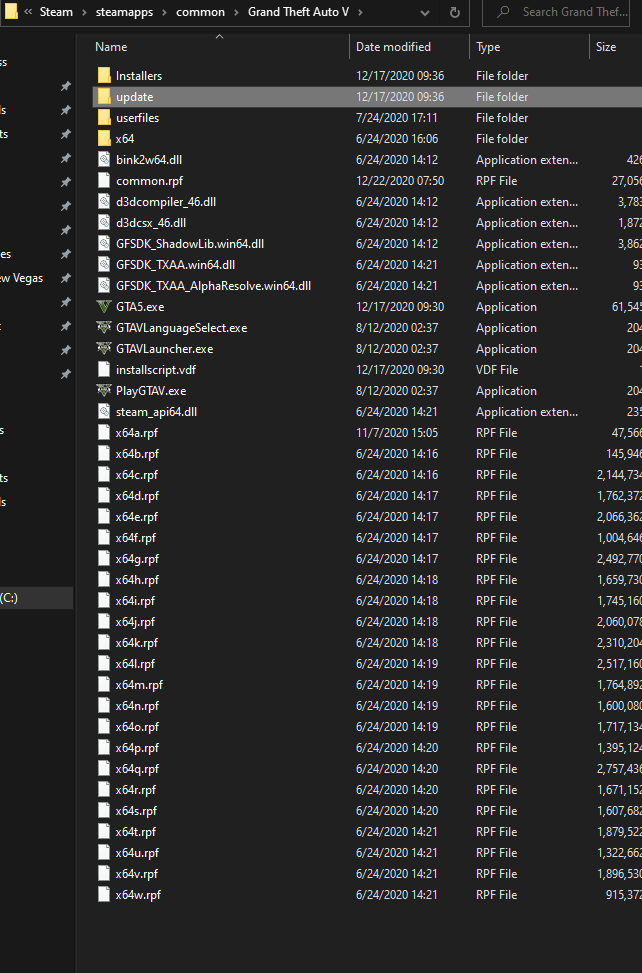The image size is (642, 973).
Task: Click the common.rpf file icon
Action: 104,181
